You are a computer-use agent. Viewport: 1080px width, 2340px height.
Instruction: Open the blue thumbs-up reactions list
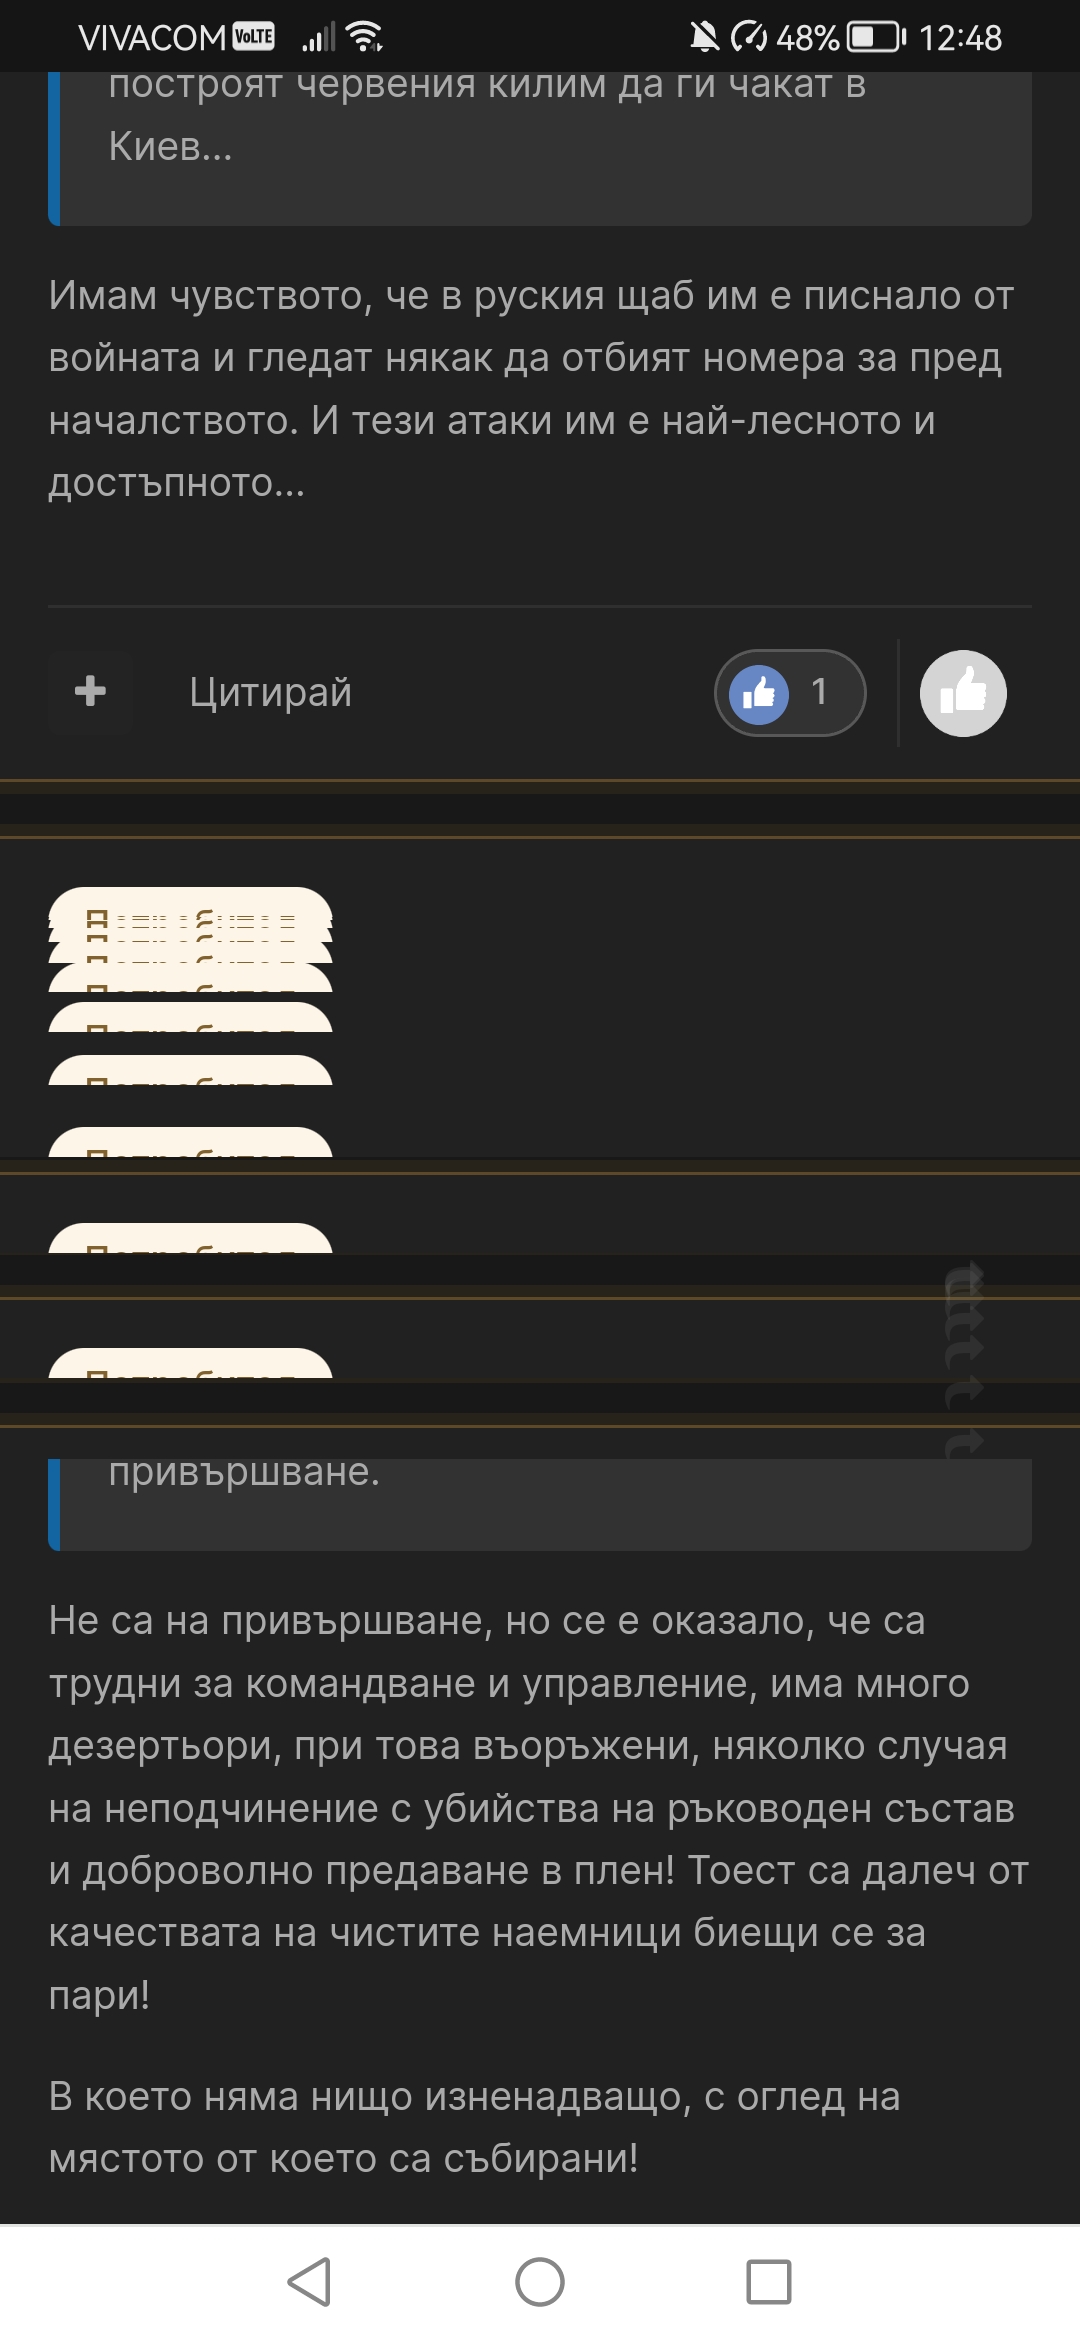759,693
